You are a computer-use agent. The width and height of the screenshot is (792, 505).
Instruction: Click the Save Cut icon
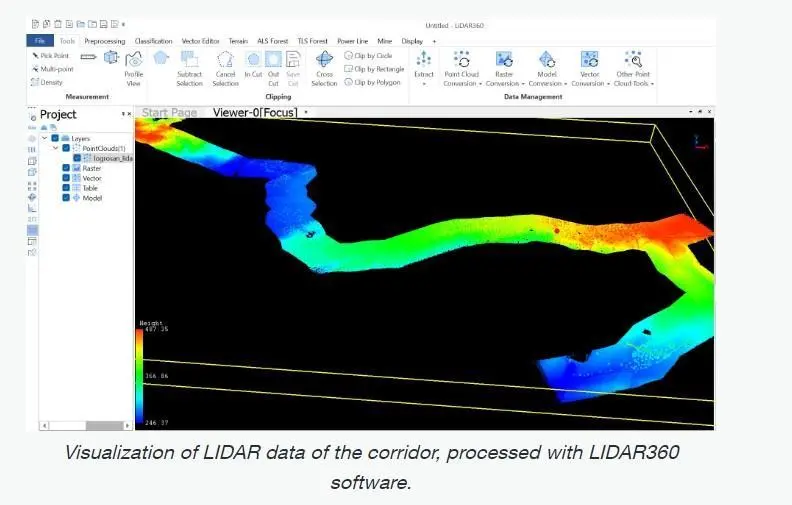tap(293, 69)
